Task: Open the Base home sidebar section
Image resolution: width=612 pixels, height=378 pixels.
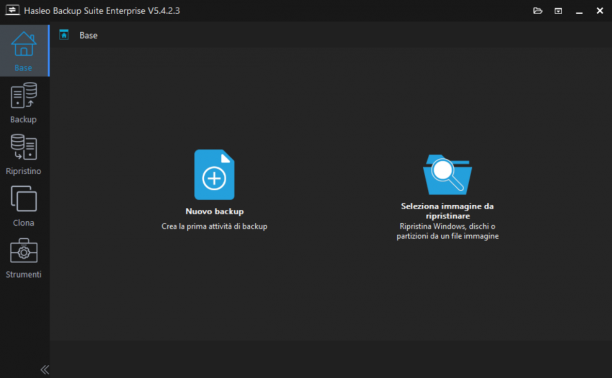Action: (x=24, y=51)
